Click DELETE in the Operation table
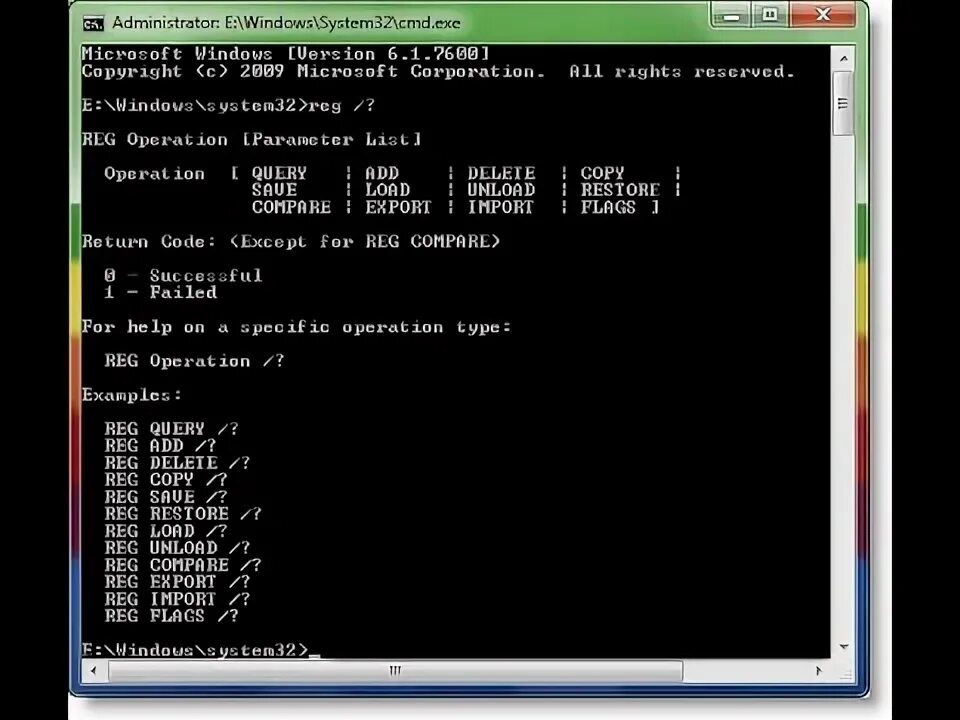The image size is (960, 720). tap(501, 173)
